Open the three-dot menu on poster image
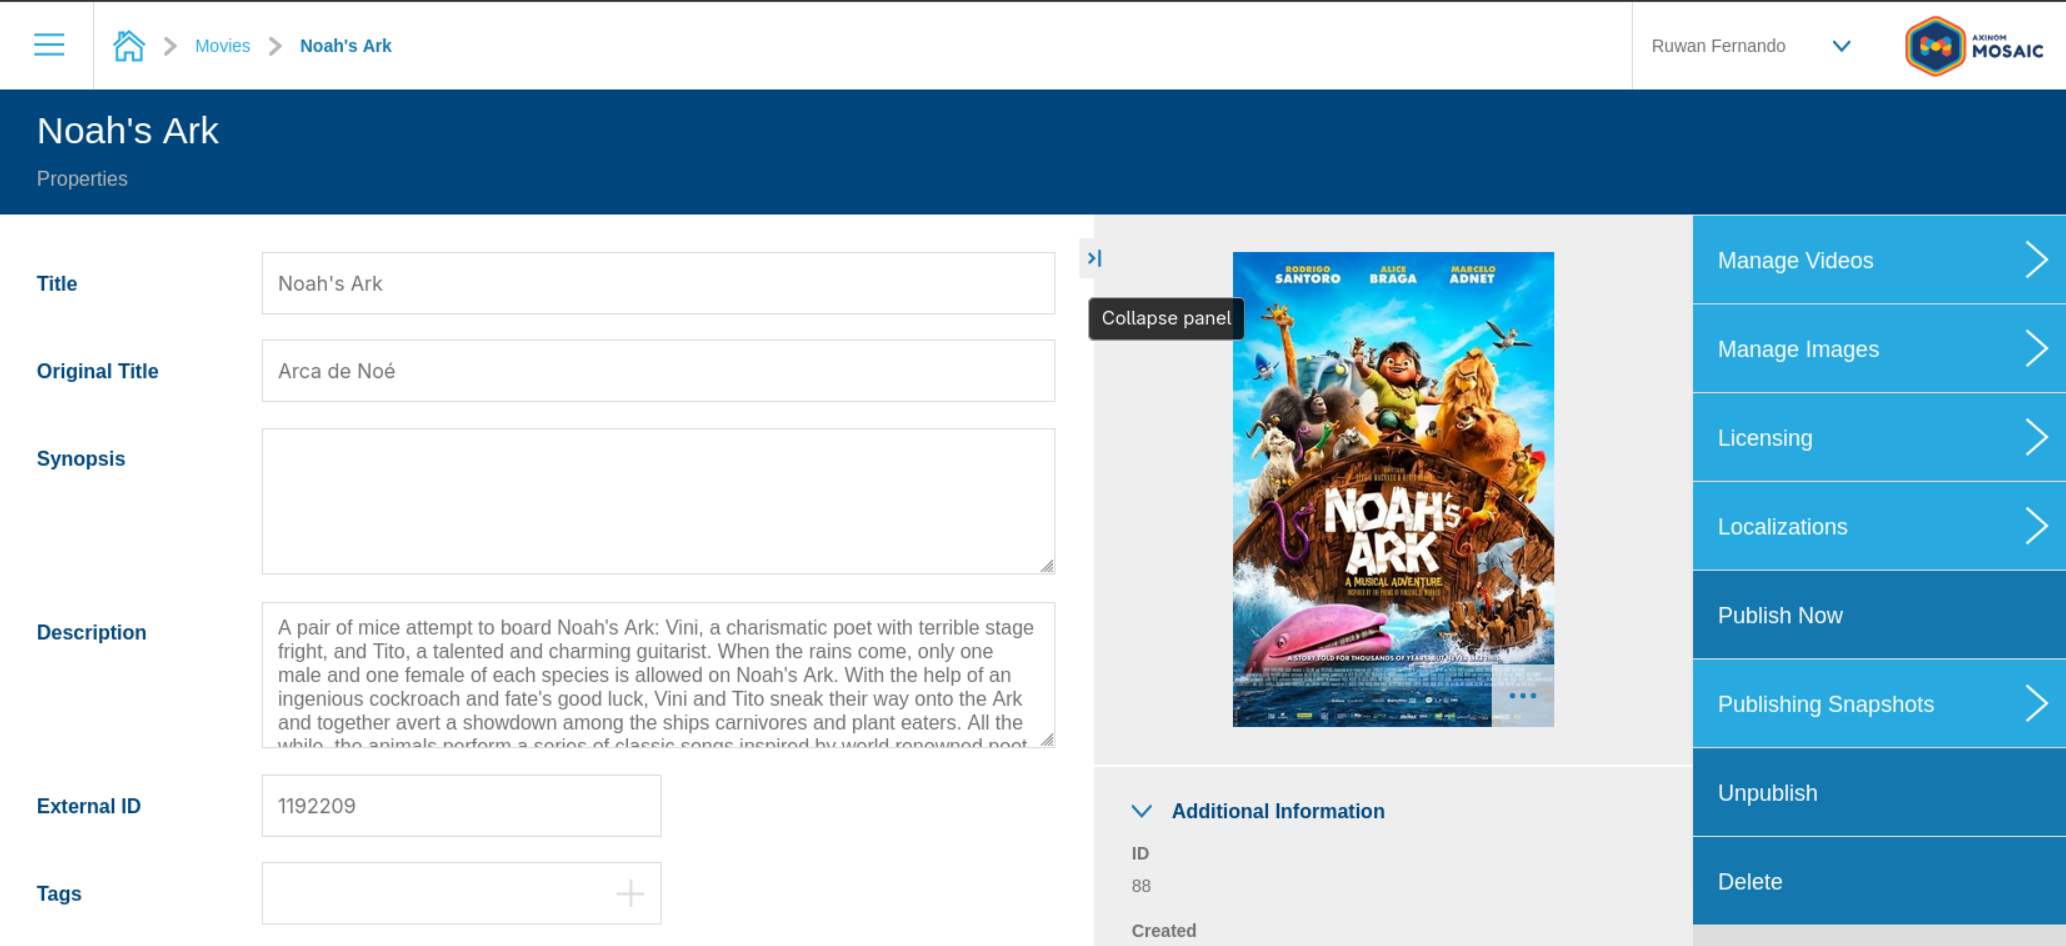Screen dimensions: 2066x946 pos(1522,696)
